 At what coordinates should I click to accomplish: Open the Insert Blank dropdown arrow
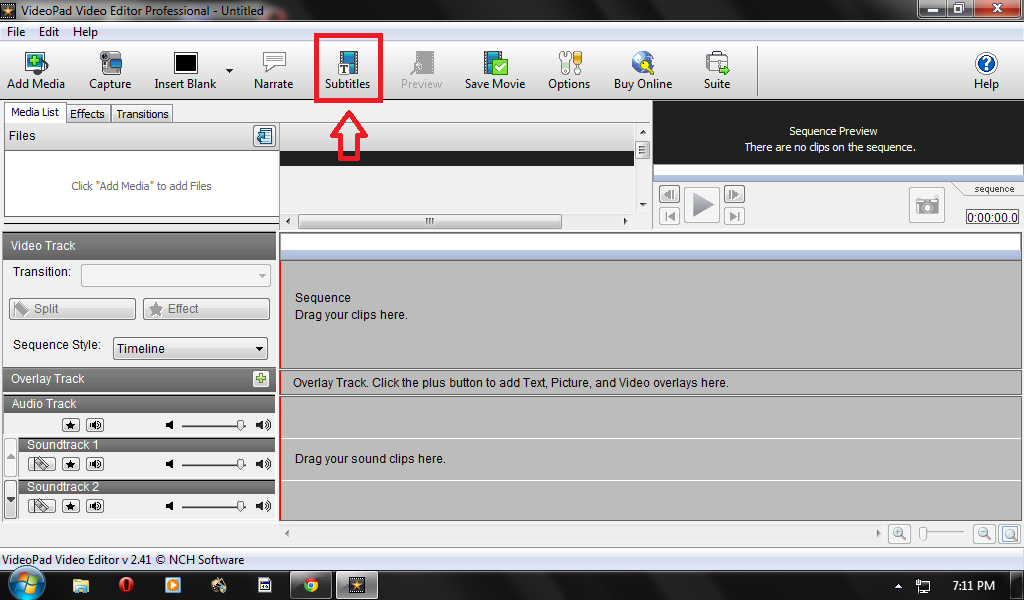click(229, 70)
